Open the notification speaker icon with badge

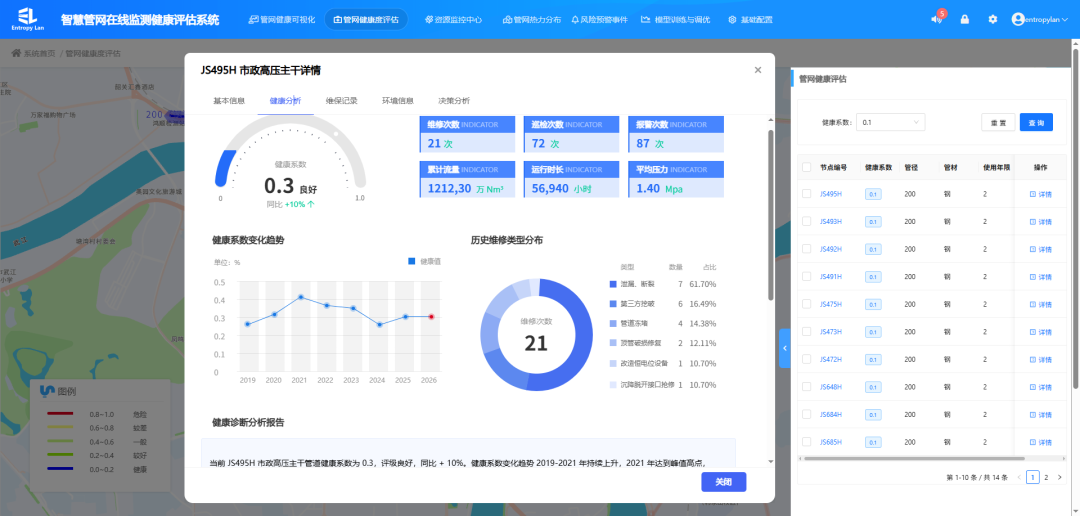(x=936, y=19)
